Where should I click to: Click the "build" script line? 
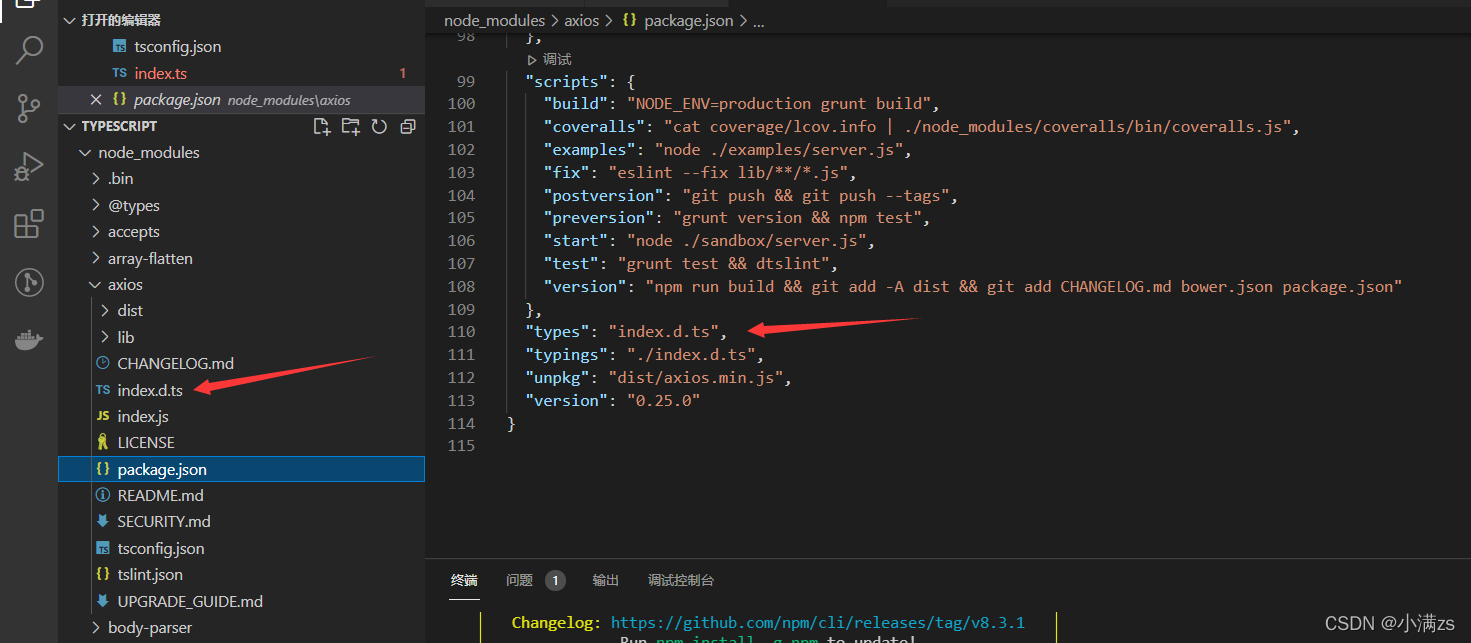coord(742,103)
